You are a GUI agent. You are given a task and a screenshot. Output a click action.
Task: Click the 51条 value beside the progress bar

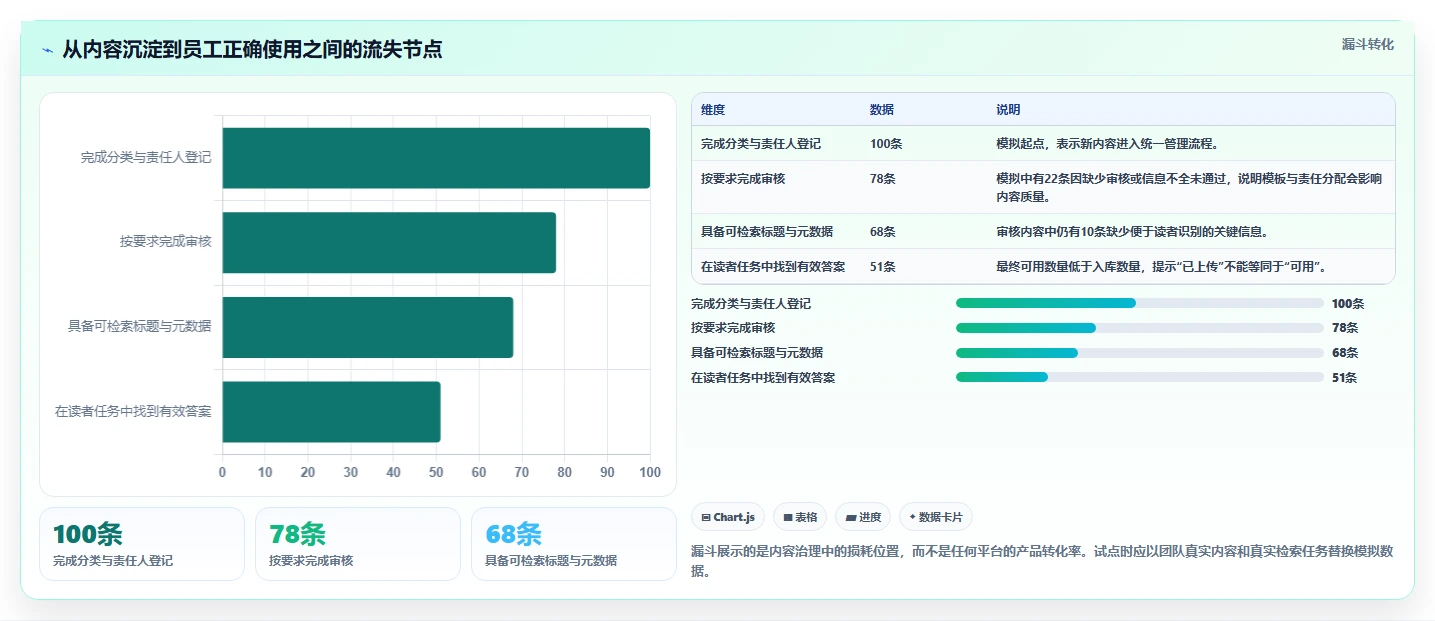[1345, 378]
